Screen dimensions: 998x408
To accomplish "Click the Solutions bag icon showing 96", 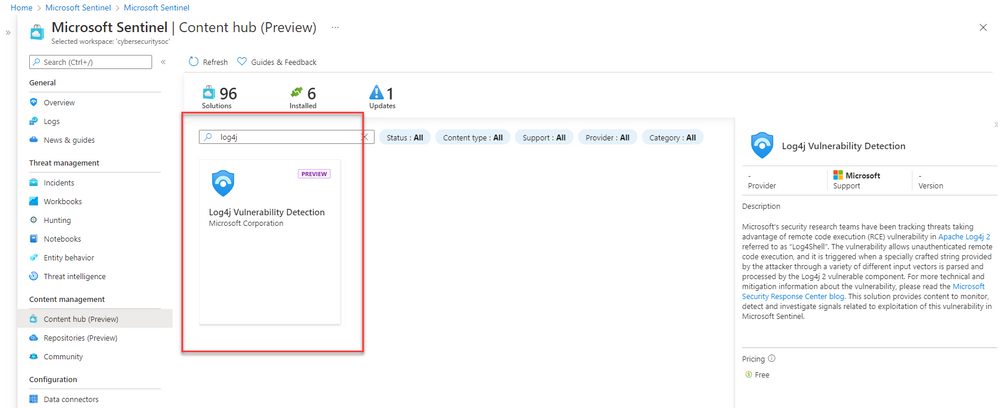I will coord(209,93).
